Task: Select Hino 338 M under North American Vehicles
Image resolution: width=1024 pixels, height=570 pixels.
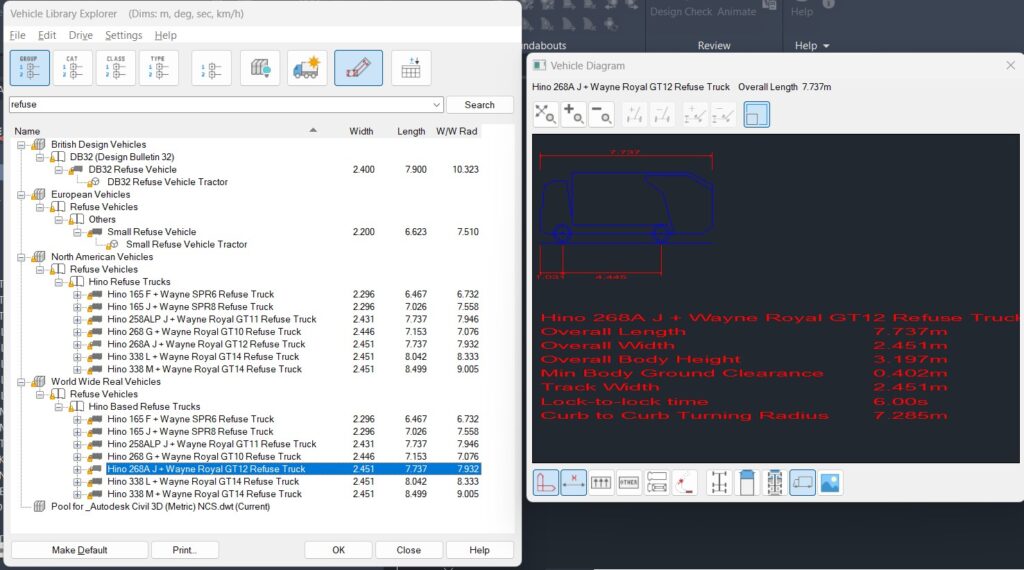Action: click(204, 370)
